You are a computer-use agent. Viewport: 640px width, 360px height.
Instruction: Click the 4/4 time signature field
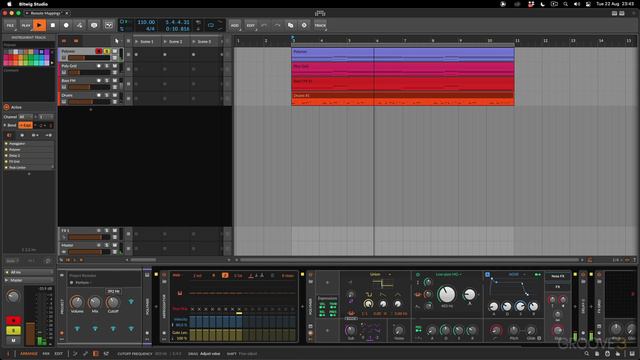(x=150, y=29)
